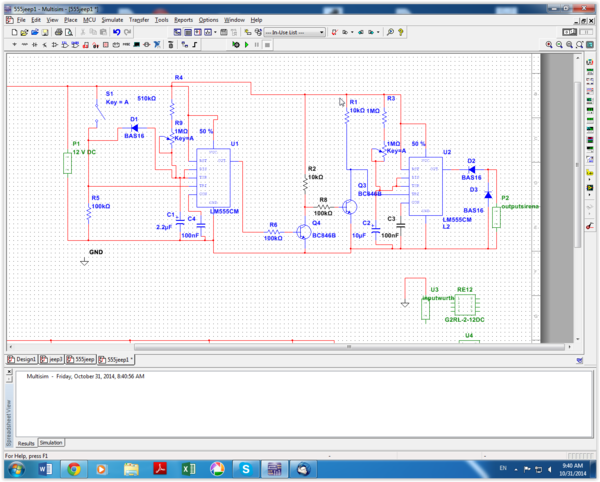Toggle the Design Toolbox icon

(178, 33)
